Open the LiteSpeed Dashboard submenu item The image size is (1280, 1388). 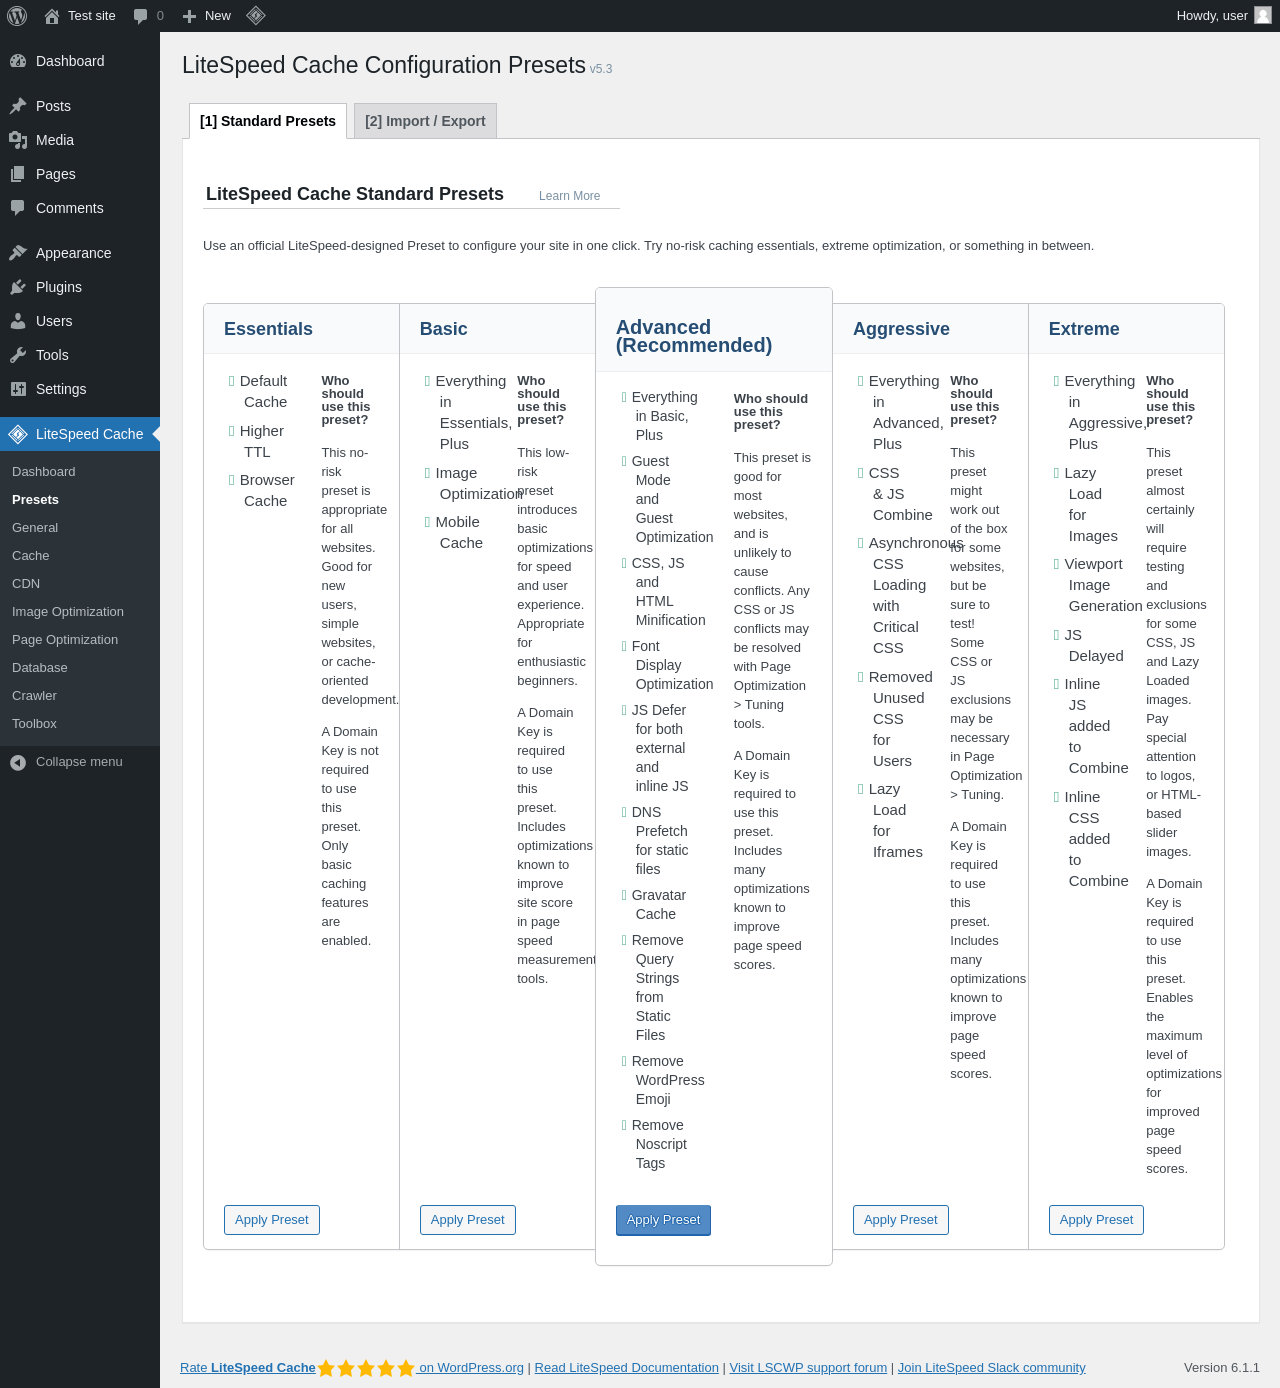[44, 472]
